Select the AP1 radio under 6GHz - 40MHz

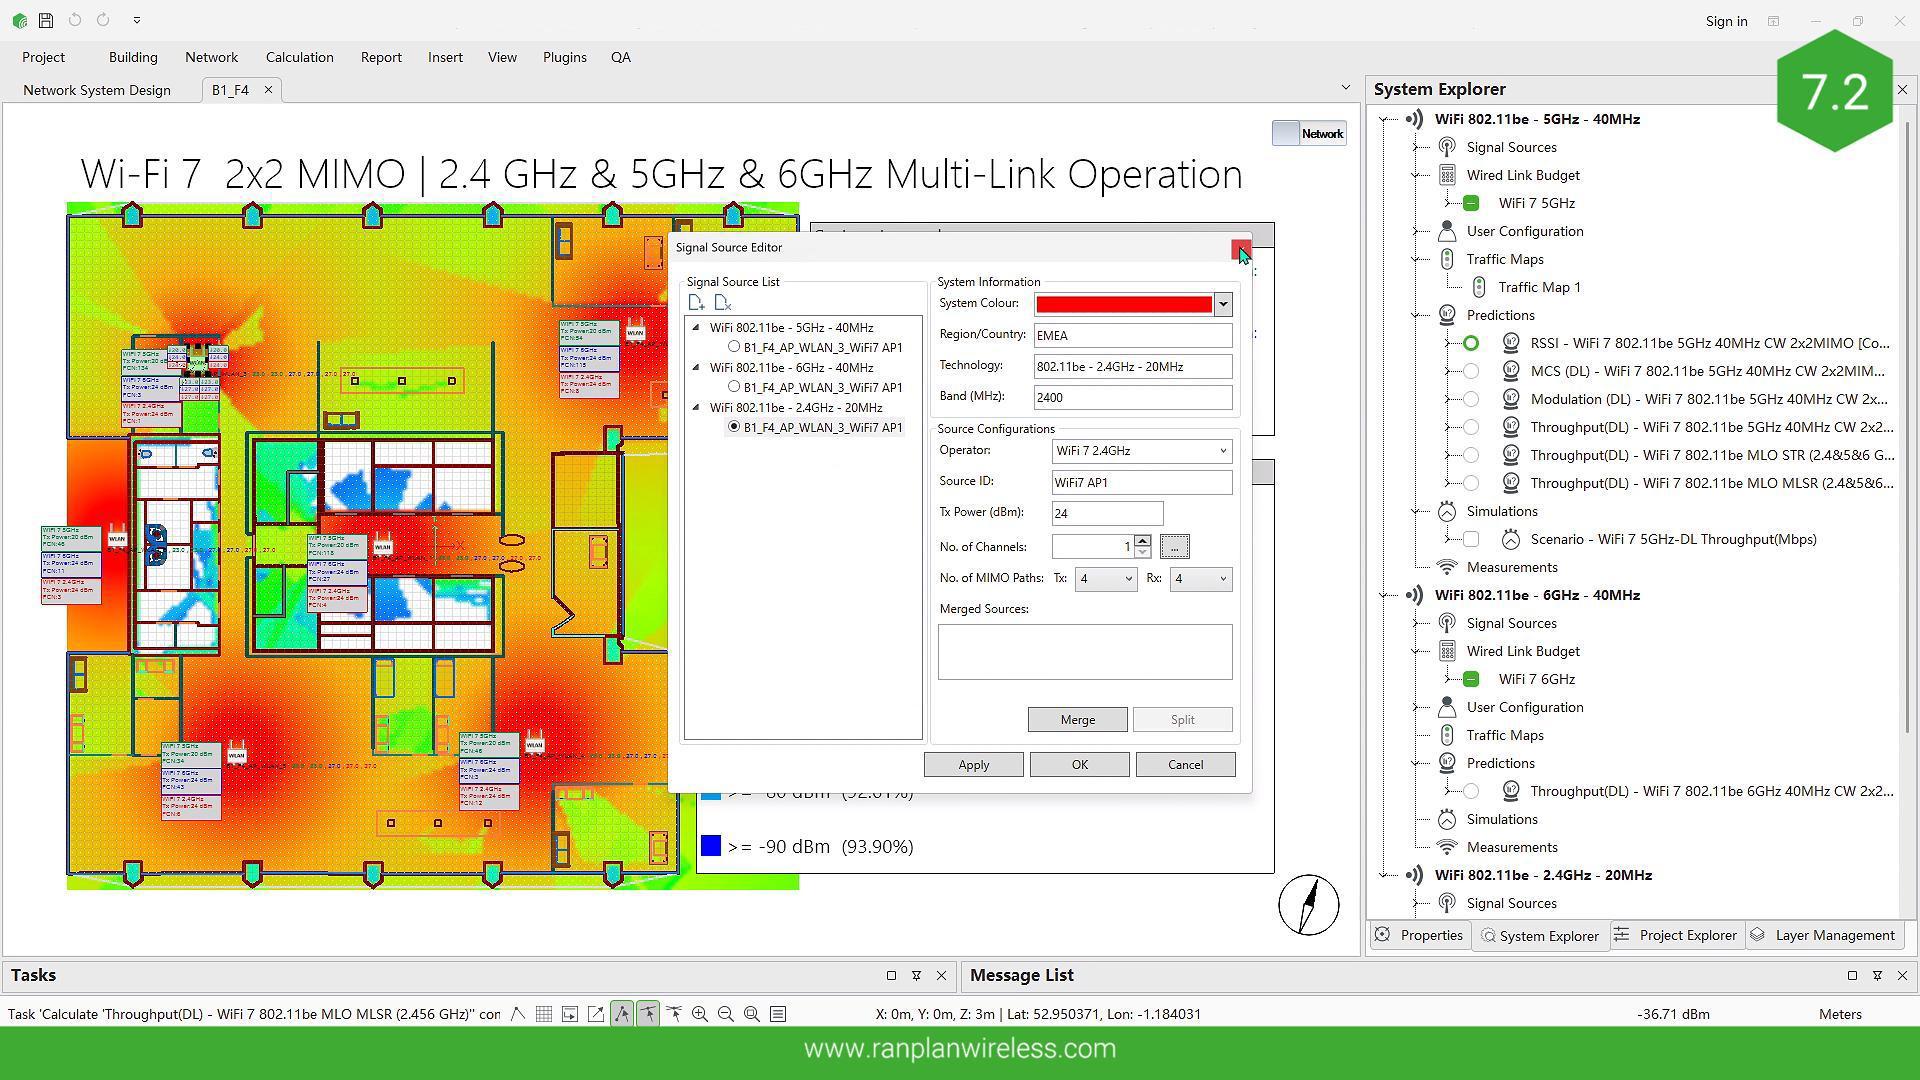pyautogui.click(x=734, y=387)
